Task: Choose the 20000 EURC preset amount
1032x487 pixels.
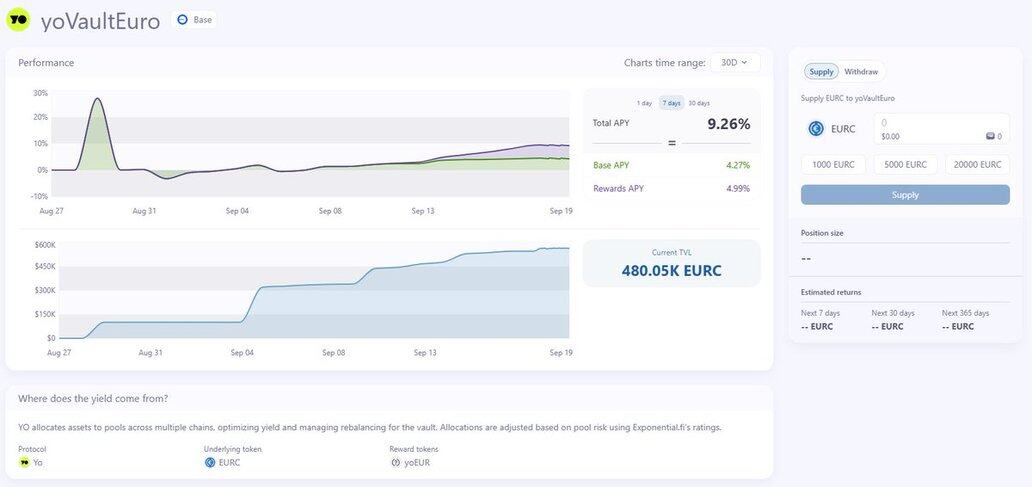Action: (x=977, y=165)
